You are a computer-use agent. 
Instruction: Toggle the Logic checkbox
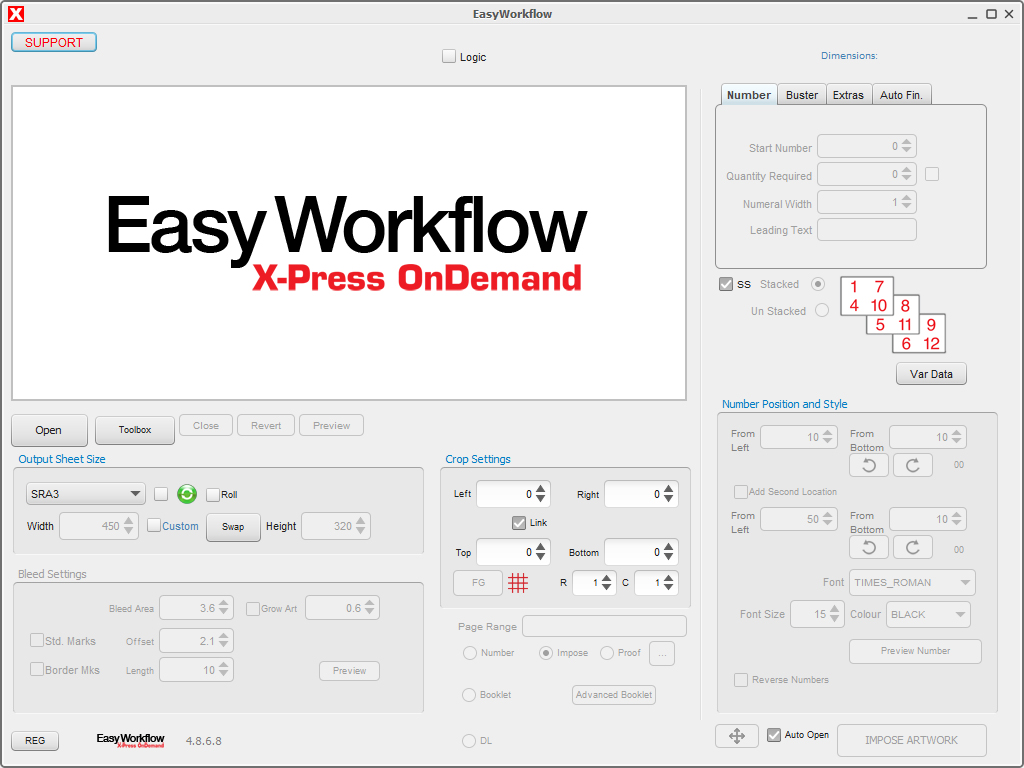click(449, 57)
